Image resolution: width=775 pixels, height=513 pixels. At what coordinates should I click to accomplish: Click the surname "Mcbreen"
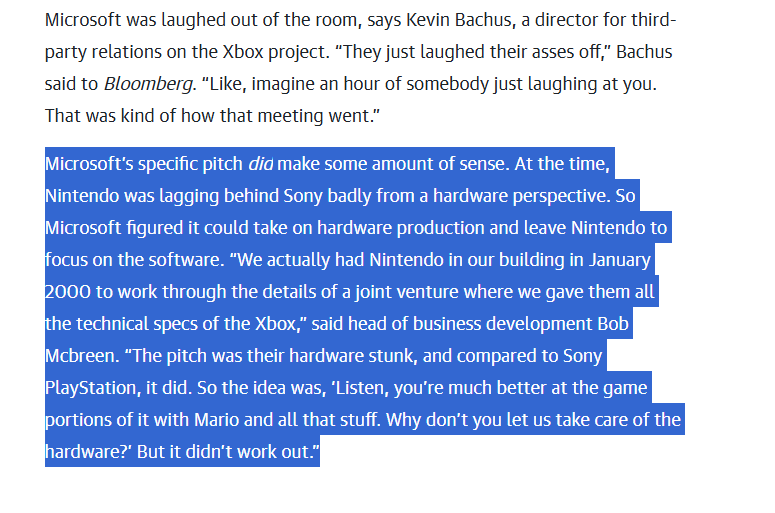[81, 356]
